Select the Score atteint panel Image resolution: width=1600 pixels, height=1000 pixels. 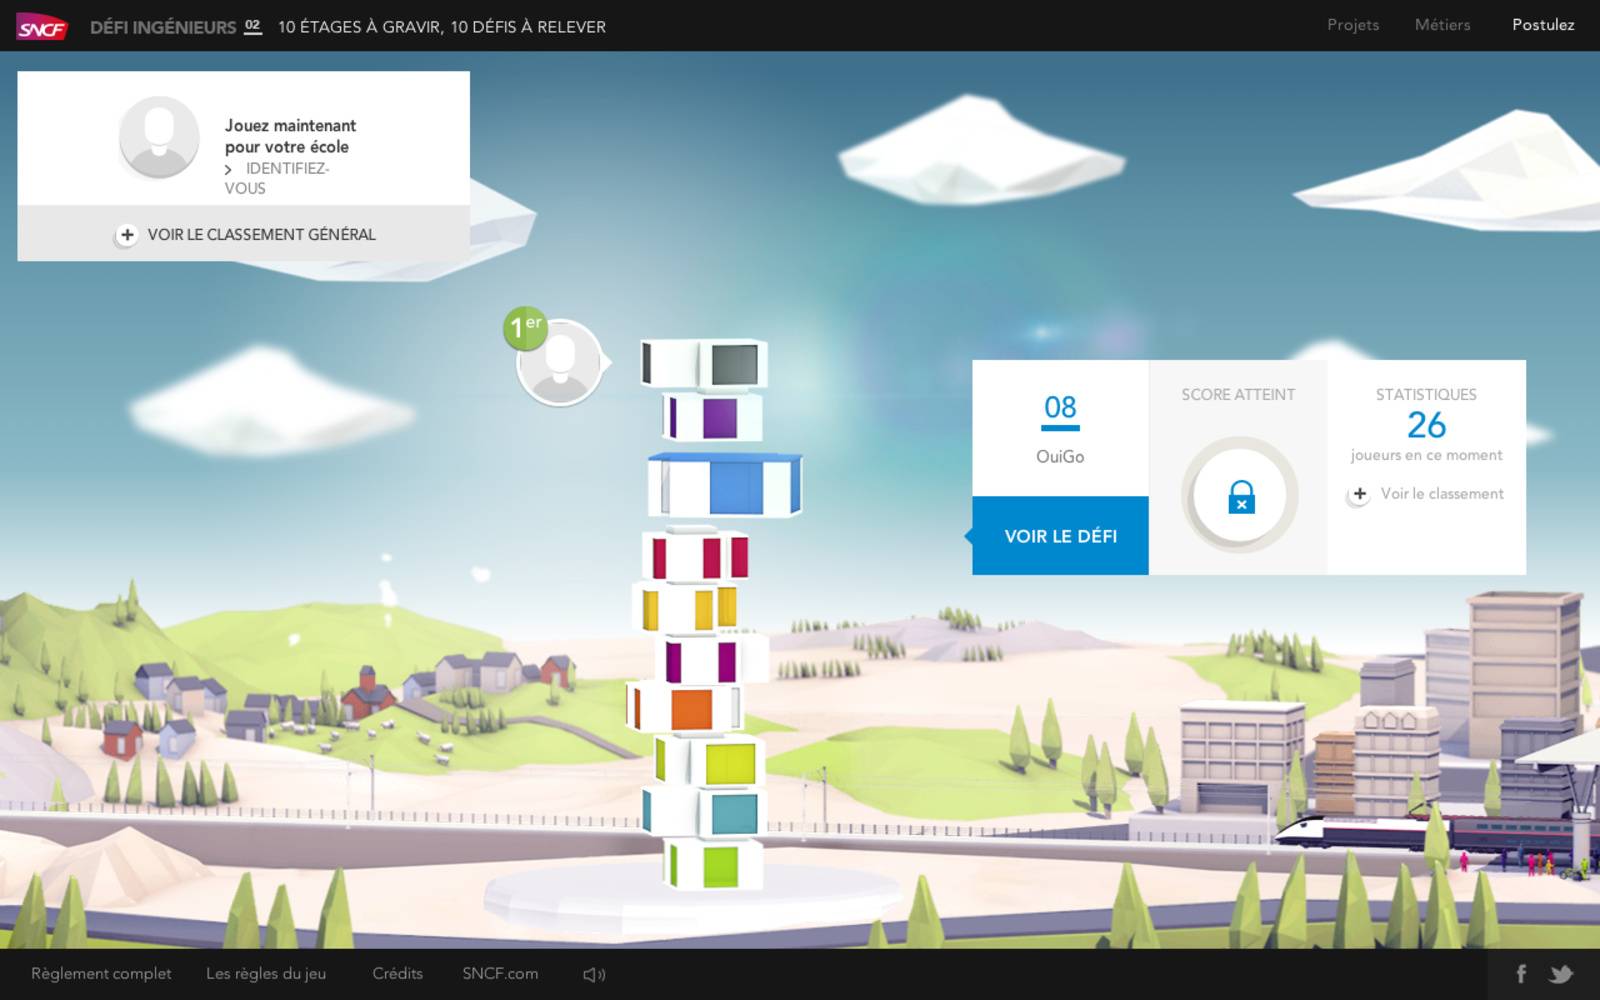point(1238,467)
